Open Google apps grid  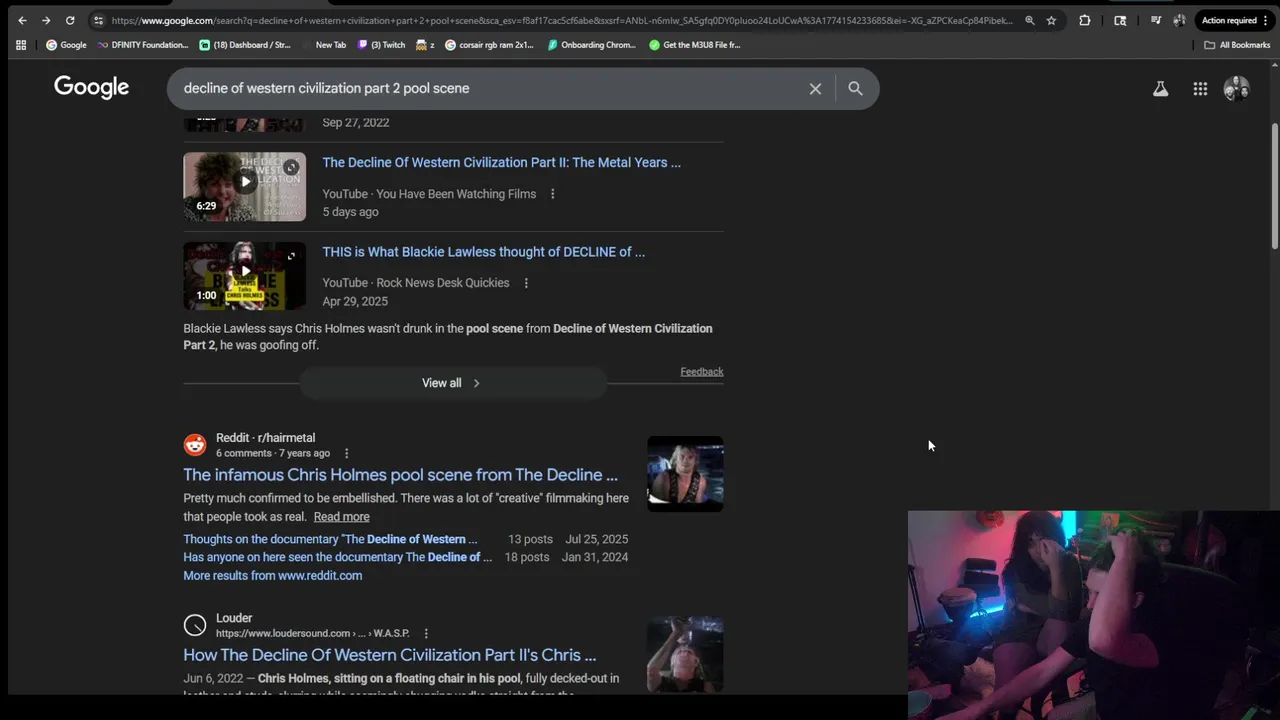(x=1200, y=89)
